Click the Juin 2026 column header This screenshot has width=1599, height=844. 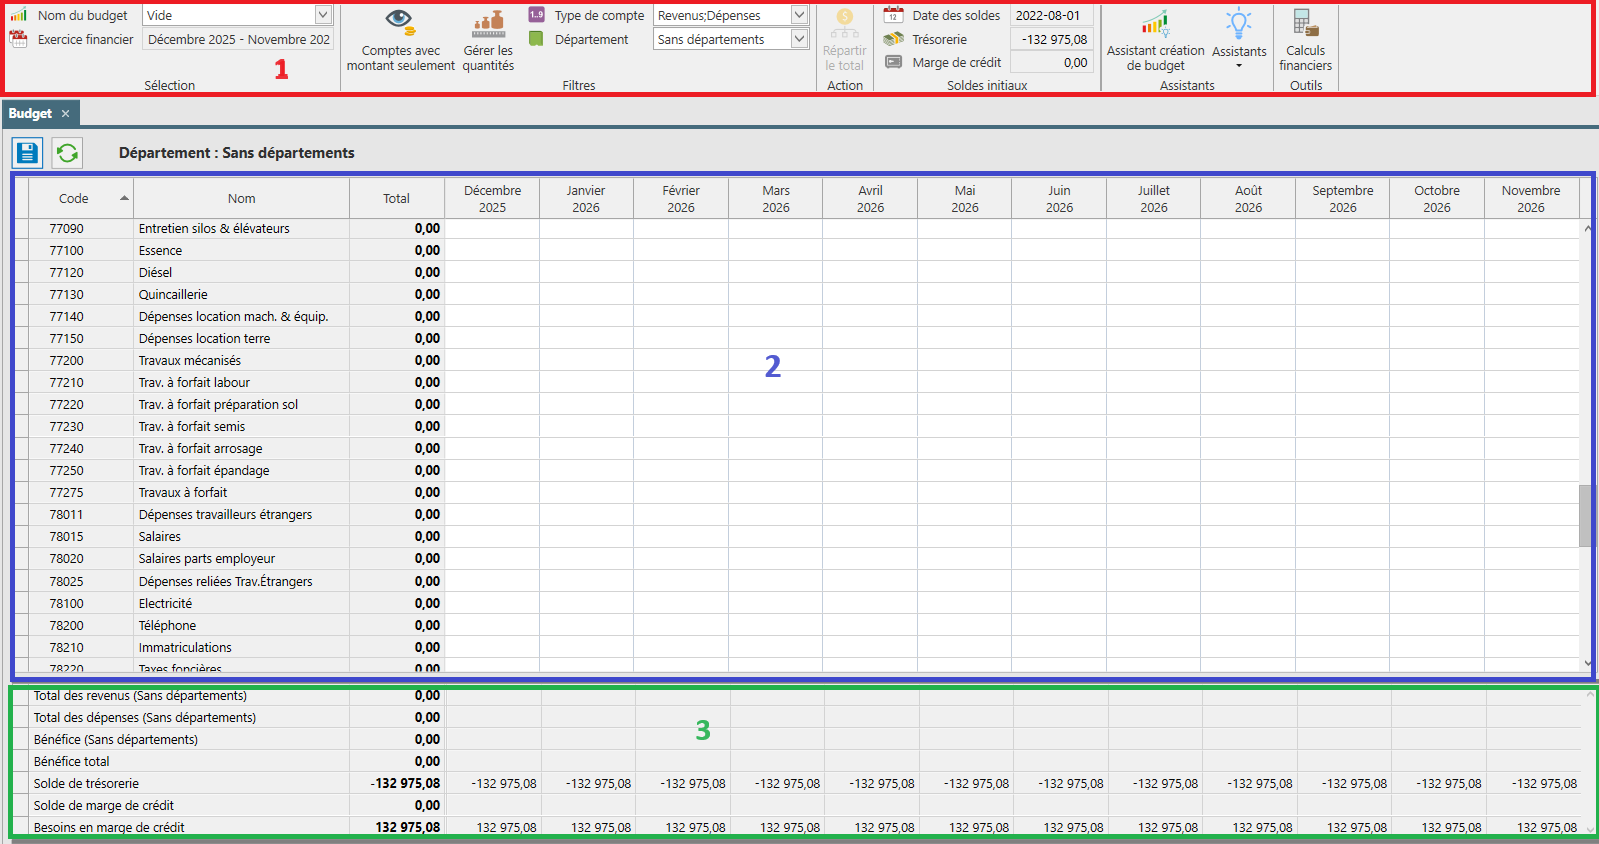(1059, 198)
